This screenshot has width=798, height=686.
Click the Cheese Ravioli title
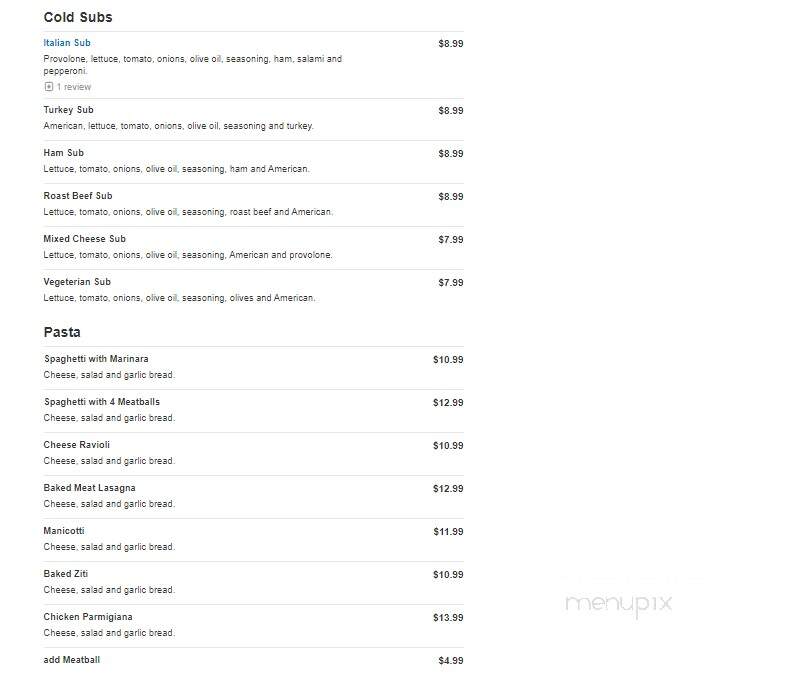pos(76,445)
